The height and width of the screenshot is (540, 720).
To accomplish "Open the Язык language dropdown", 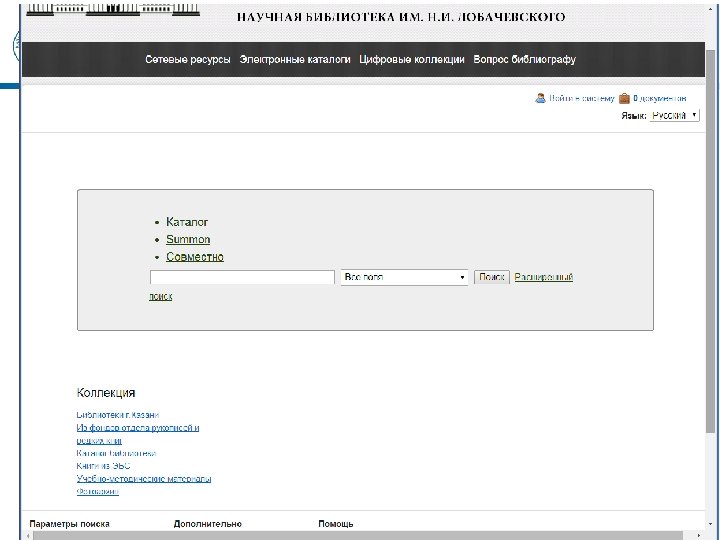I will (674, 115).
